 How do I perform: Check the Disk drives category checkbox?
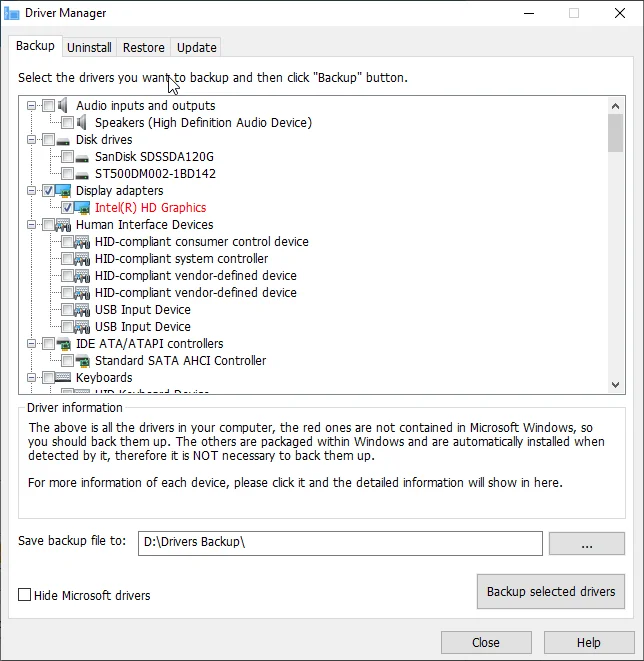click(48, 140)
